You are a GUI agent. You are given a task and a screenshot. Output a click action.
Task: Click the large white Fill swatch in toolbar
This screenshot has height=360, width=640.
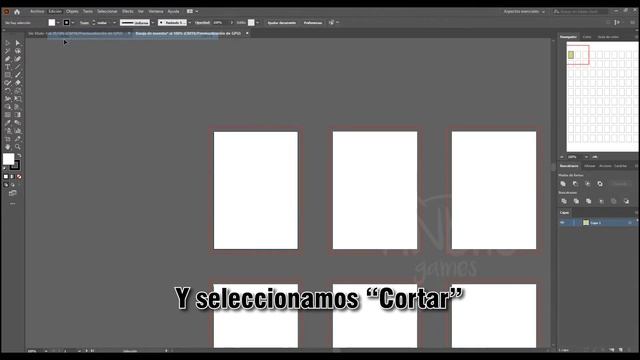[x=9, y=159]
